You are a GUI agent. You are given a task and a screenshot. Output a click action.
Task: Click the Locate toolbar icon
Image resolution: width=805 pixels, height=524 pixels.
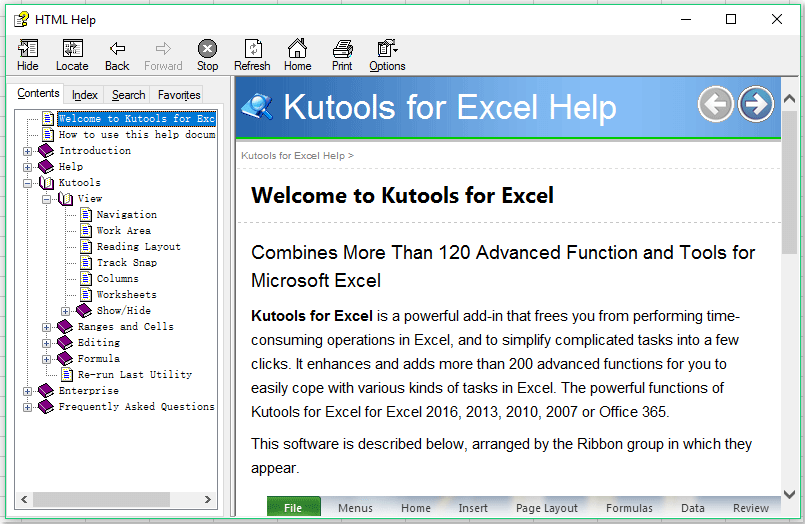(x=72, y=50)
